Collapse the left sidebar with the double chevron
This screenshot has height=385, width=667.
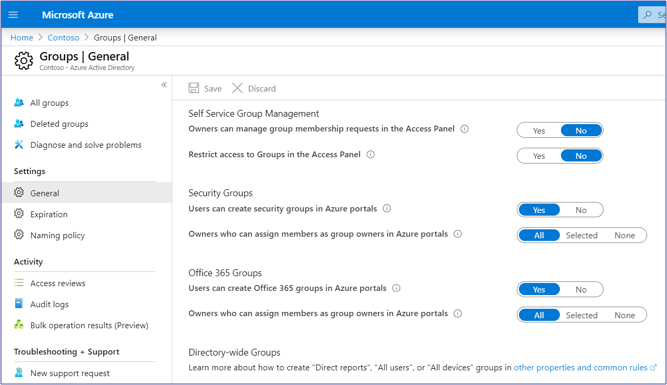click(x=164, y=85)
